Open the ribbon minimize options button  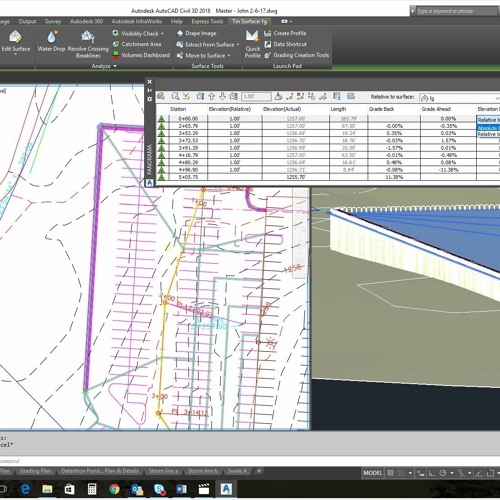286,21
